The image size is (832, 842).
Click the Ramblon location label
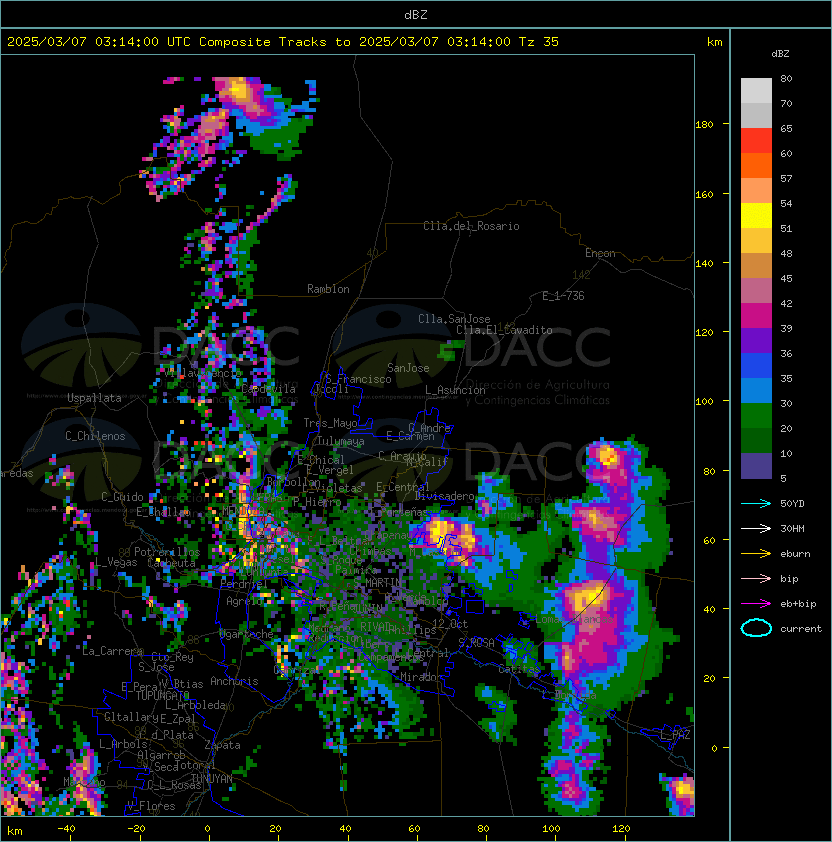pos(328,289)
